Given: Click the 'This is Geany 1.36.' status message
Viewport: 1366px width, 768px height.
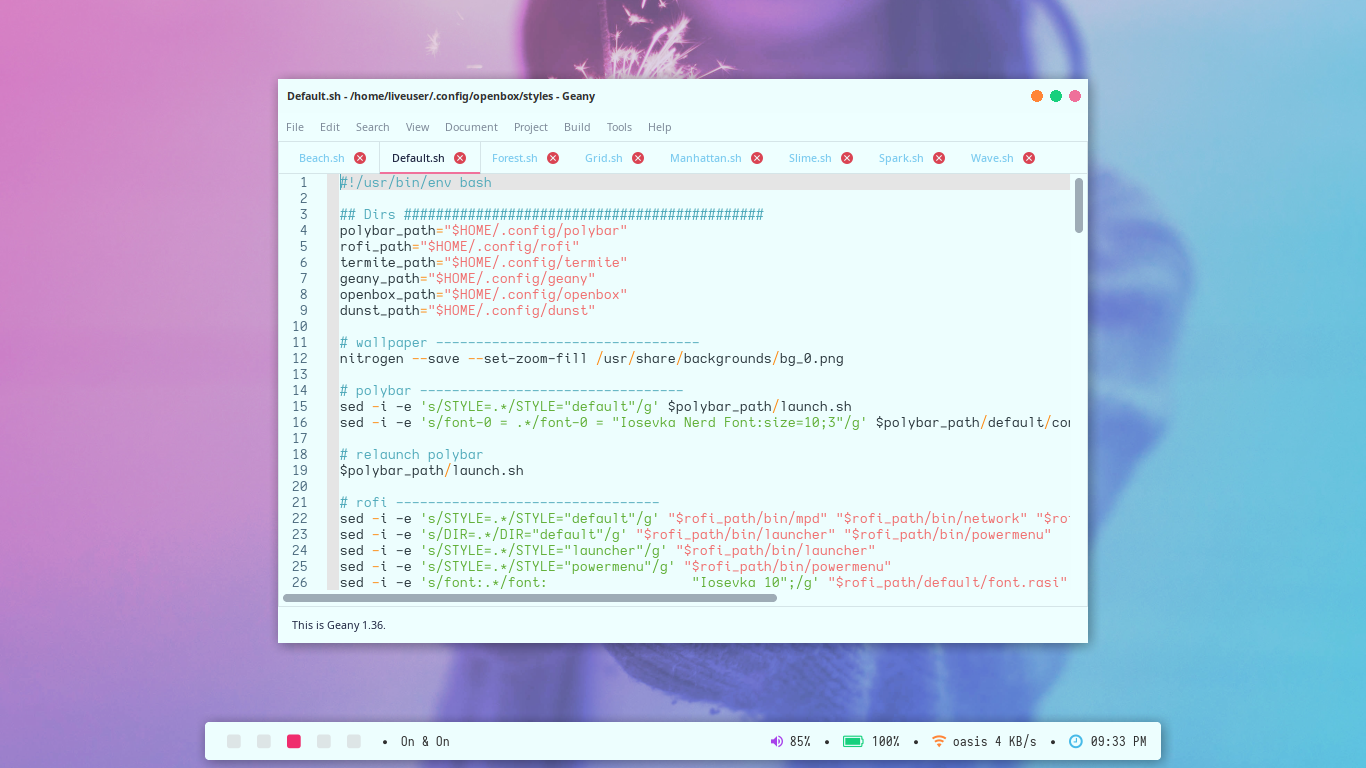Looking at the screenshot, I should point(338,625).
